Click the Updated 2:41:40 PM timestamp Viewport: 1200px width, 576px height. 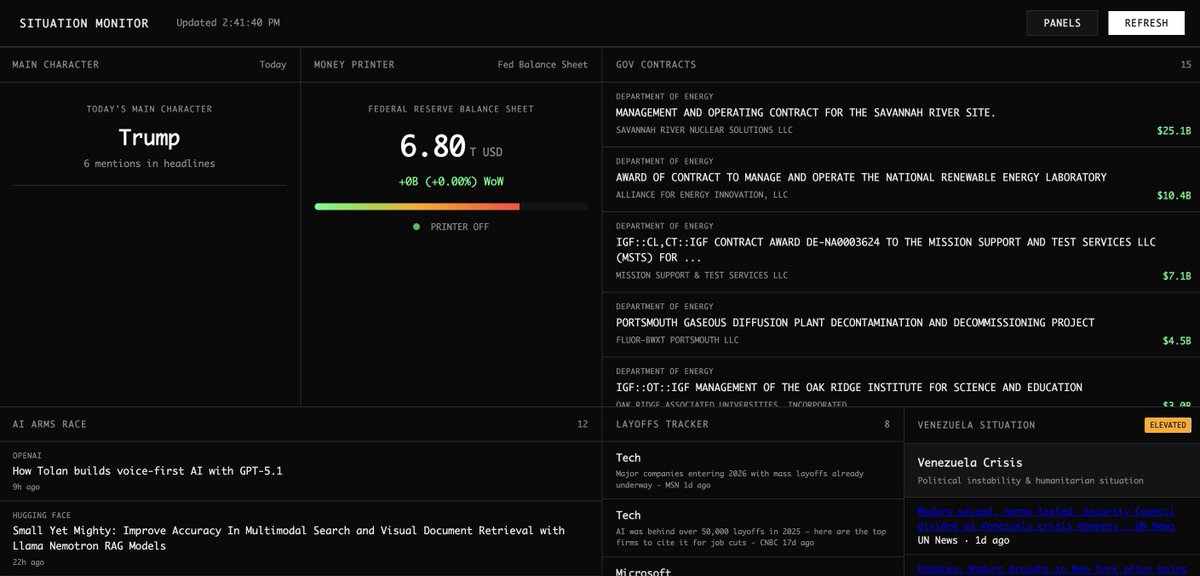coord(228,23)
